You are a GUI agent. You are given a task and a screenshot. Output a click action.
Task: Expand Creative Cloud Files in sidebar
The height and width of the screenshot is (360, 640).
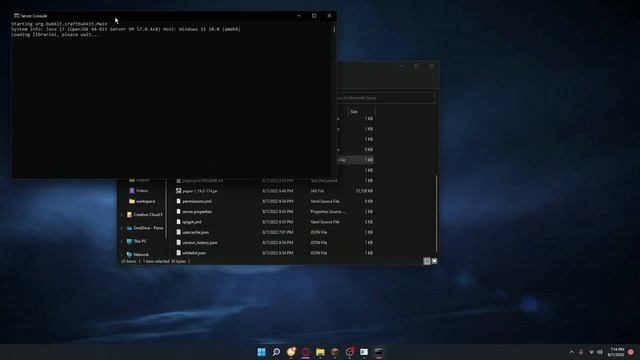point(122,215)
